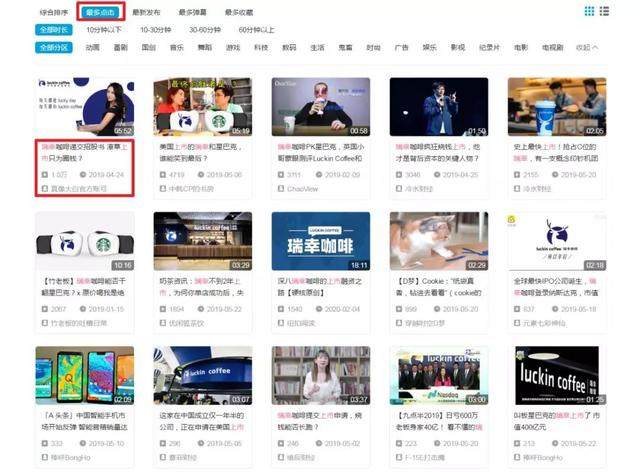The image size is (640, 472).
Task: Switch to grid view layout icon
Action: (x=589, y=11)
